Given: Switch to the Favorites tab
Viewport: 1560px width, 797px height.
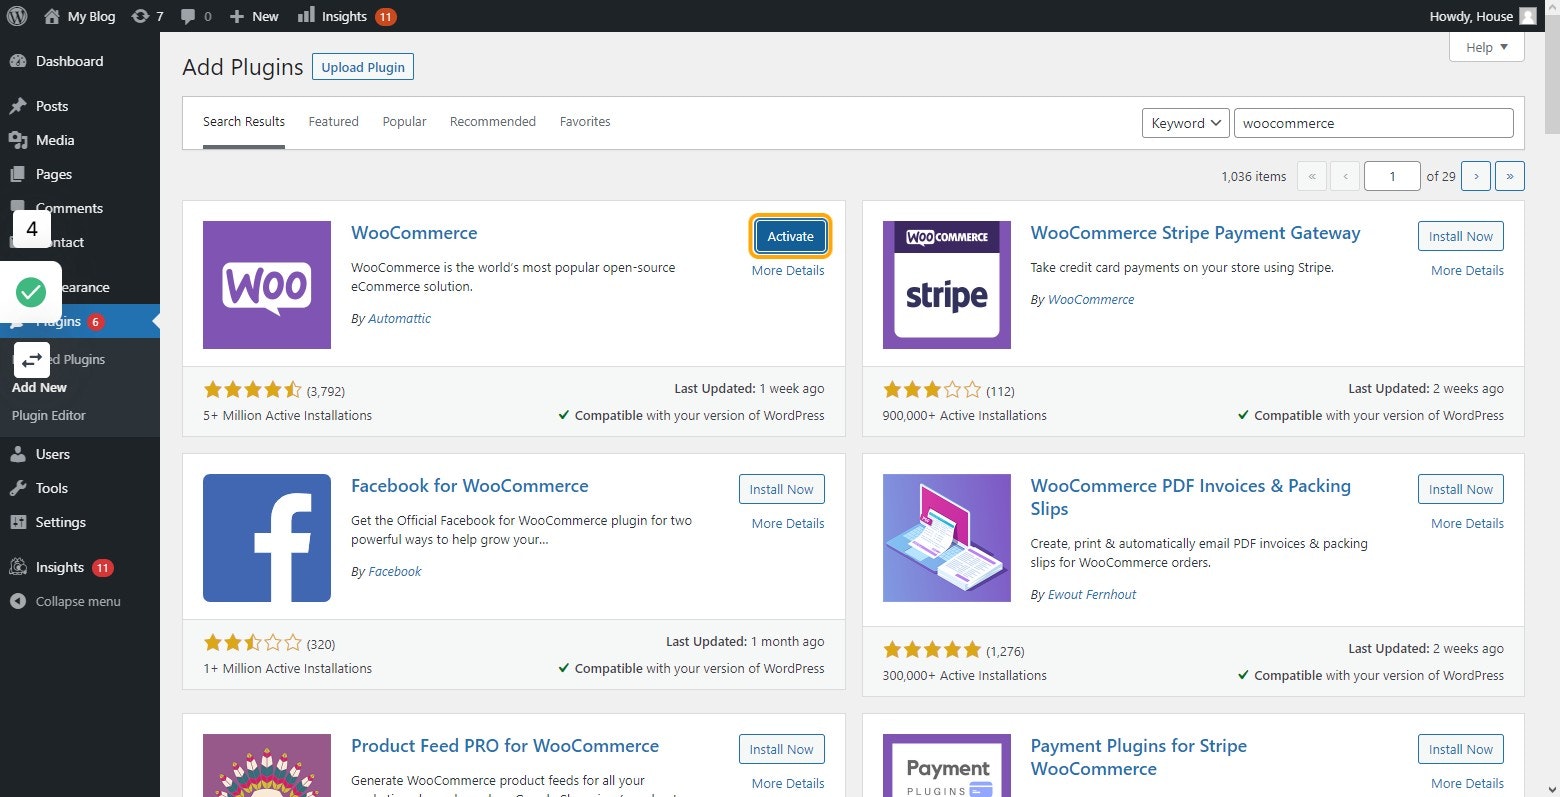Looking at the screenshot, I should (x=585, y=122).
